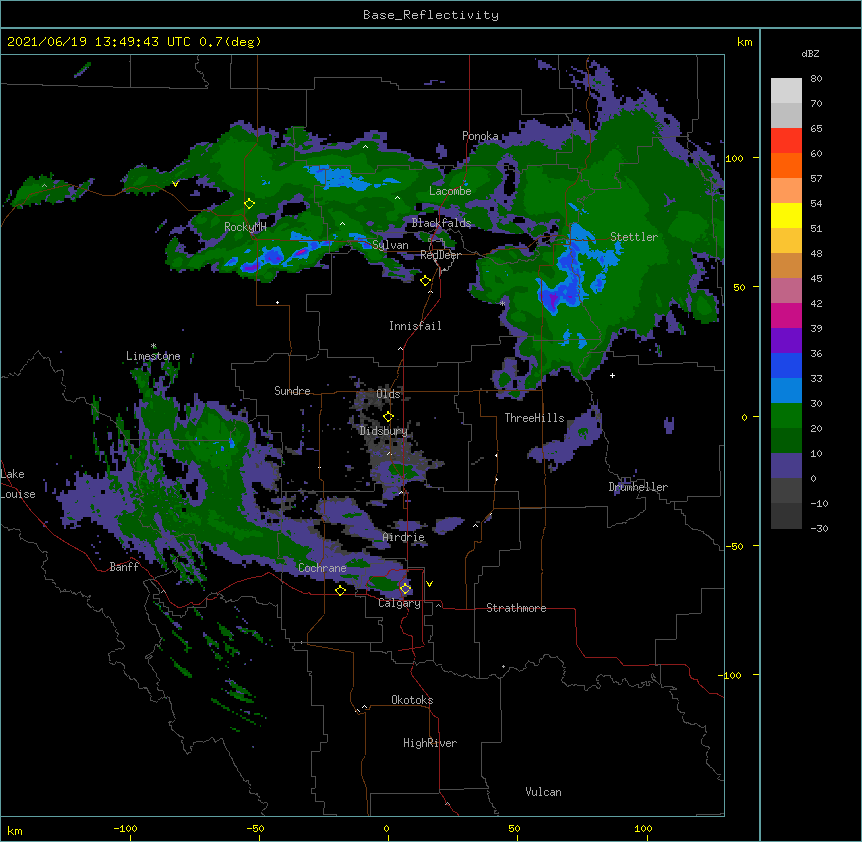
Task: Click the Lake Louise label
Action: [18, 484]
